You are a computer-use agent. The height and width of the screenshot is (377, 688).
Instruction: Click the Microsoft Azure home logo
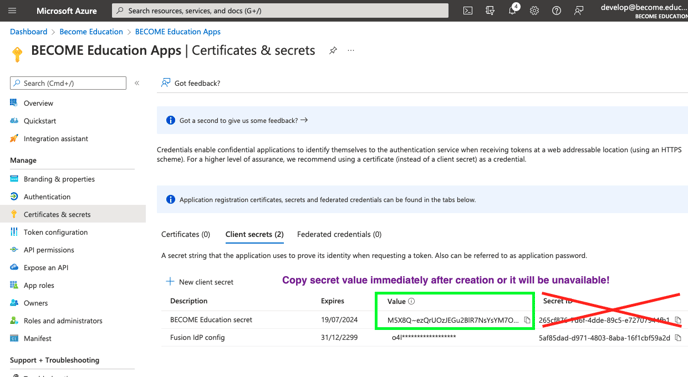(x=66, y=11)
